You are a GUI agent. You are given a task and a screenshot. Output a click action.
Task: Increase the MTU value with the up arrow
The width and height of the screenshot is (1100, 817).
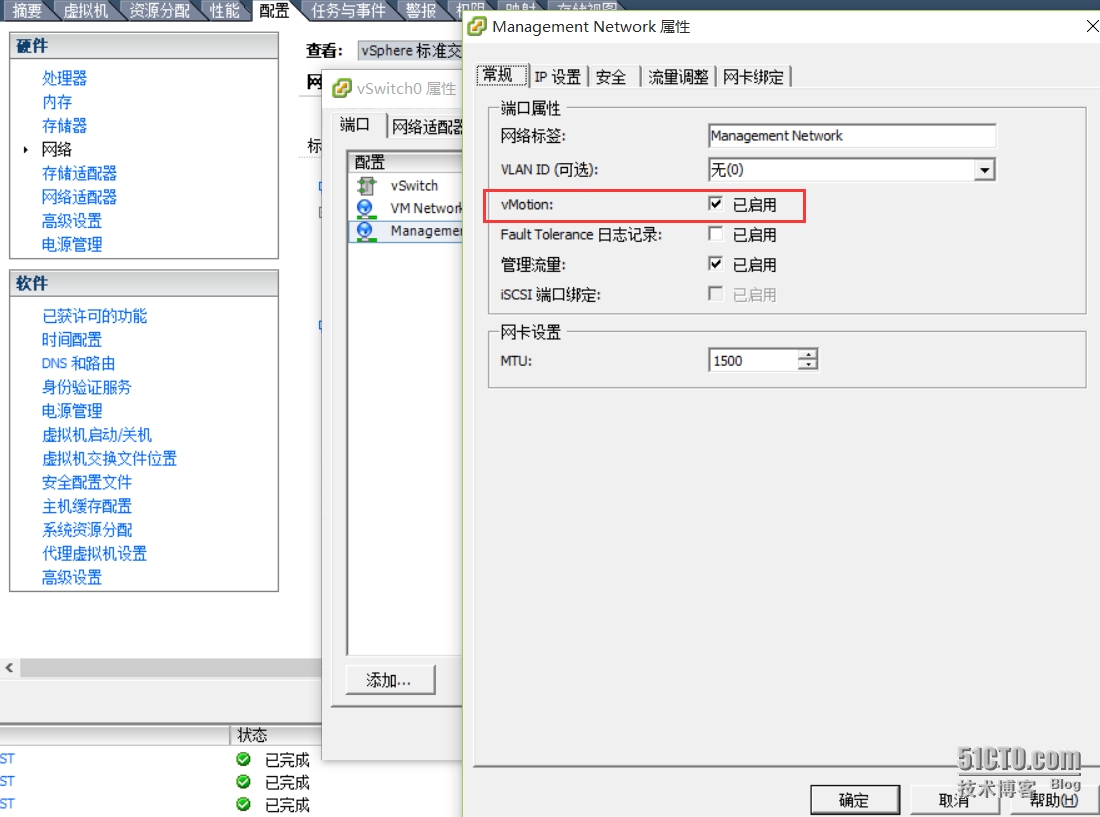(809, 355)
